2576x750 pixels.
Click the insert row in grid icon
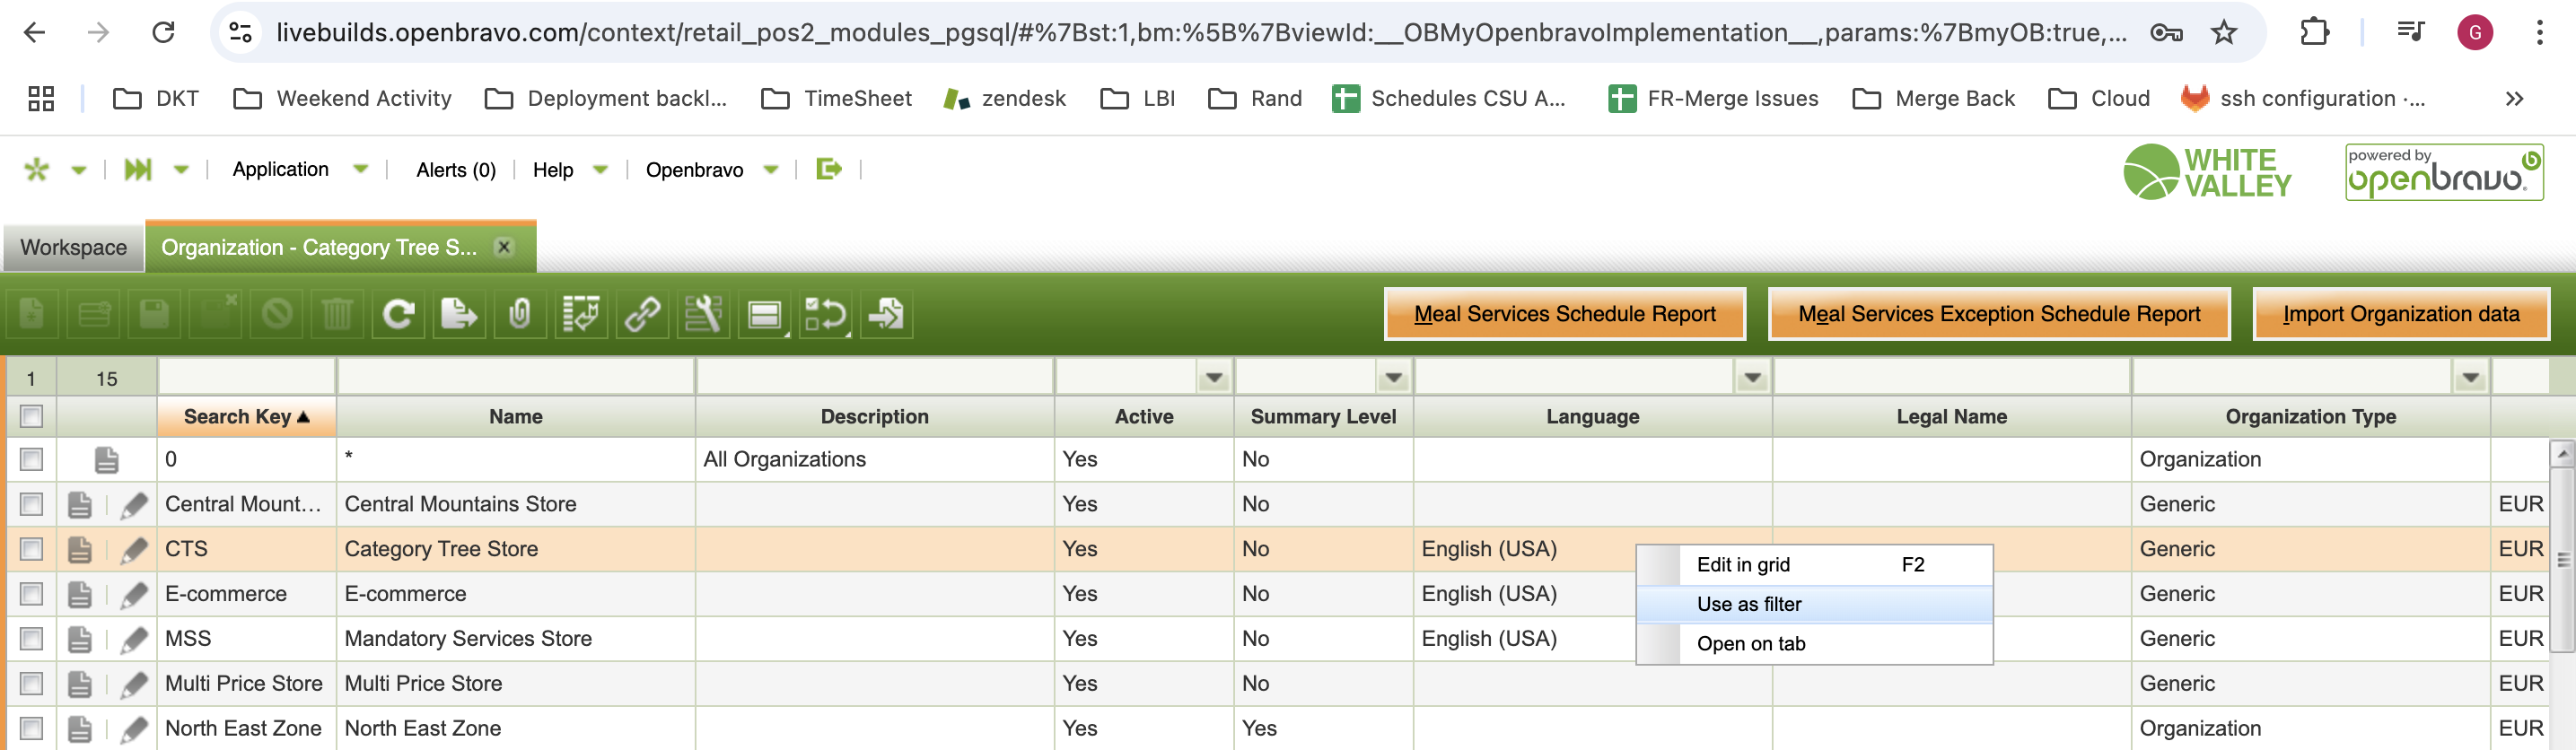93,314
